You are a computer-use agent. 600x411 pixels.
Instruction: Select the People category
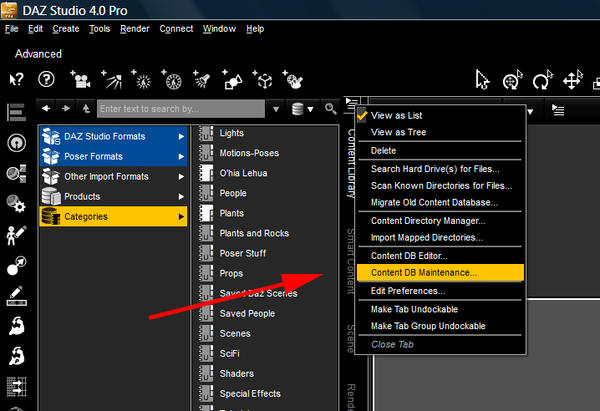pyautogui.click(x=233, y=193)
